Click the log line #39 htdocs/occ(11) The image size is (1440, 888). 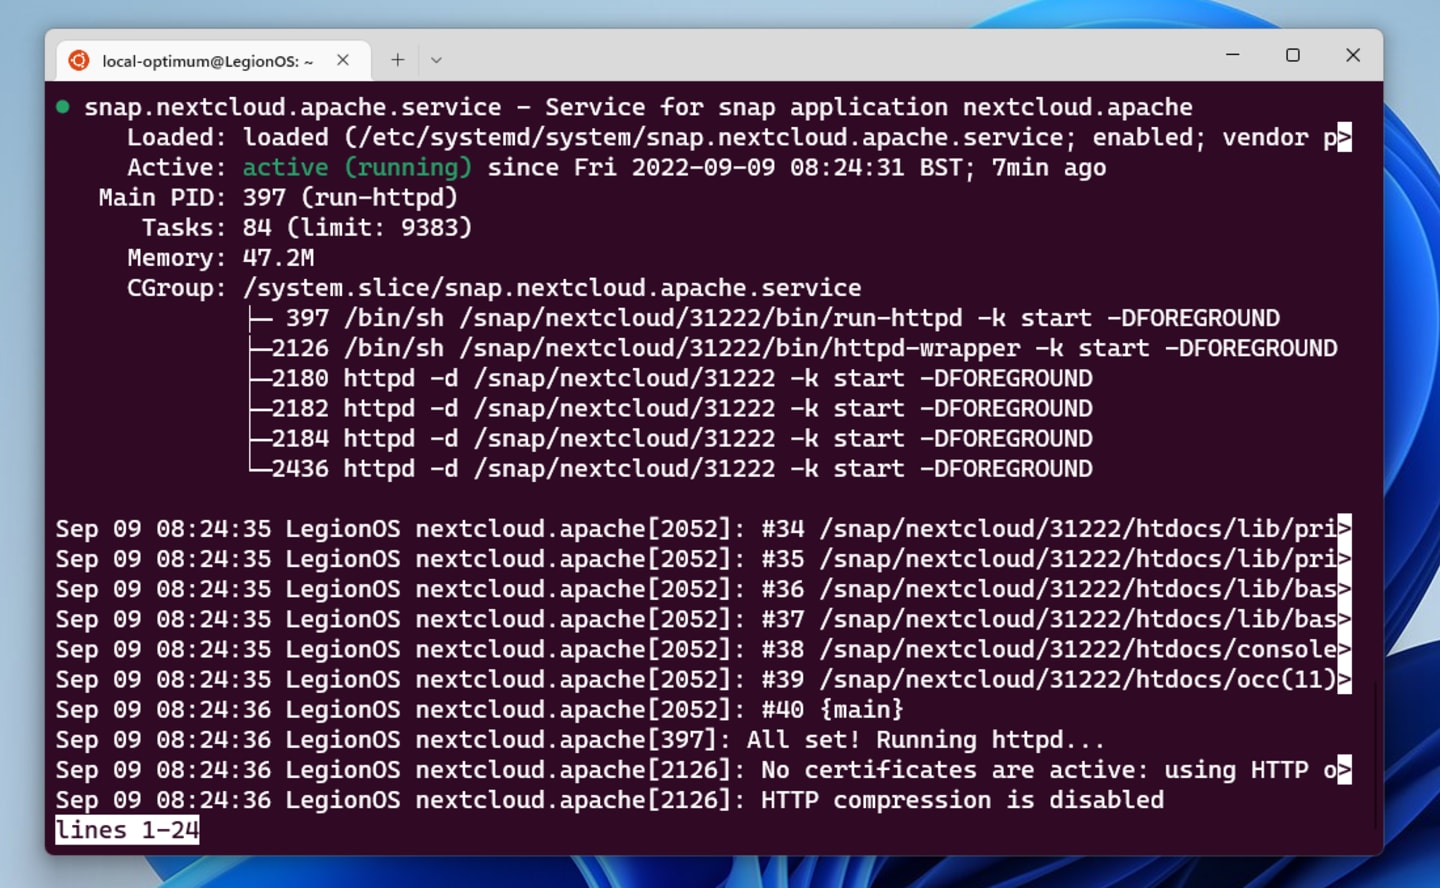pos(703,679)
